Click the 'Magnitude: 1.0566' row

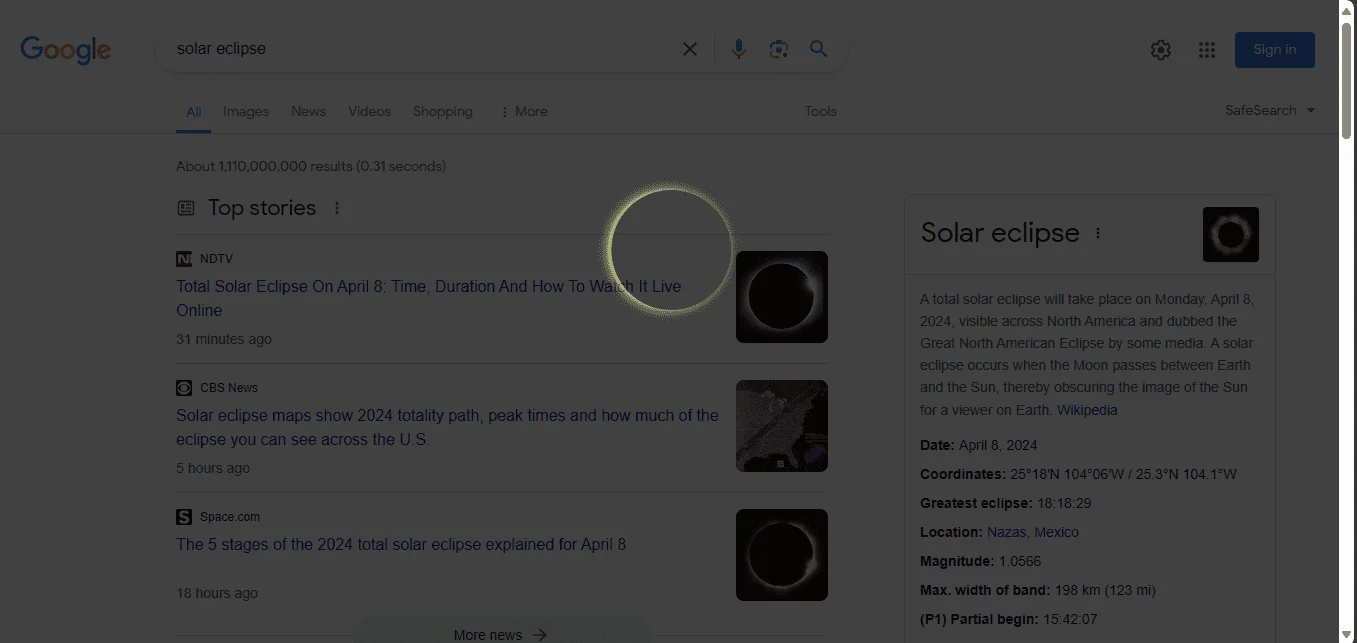tap(981, 562)
